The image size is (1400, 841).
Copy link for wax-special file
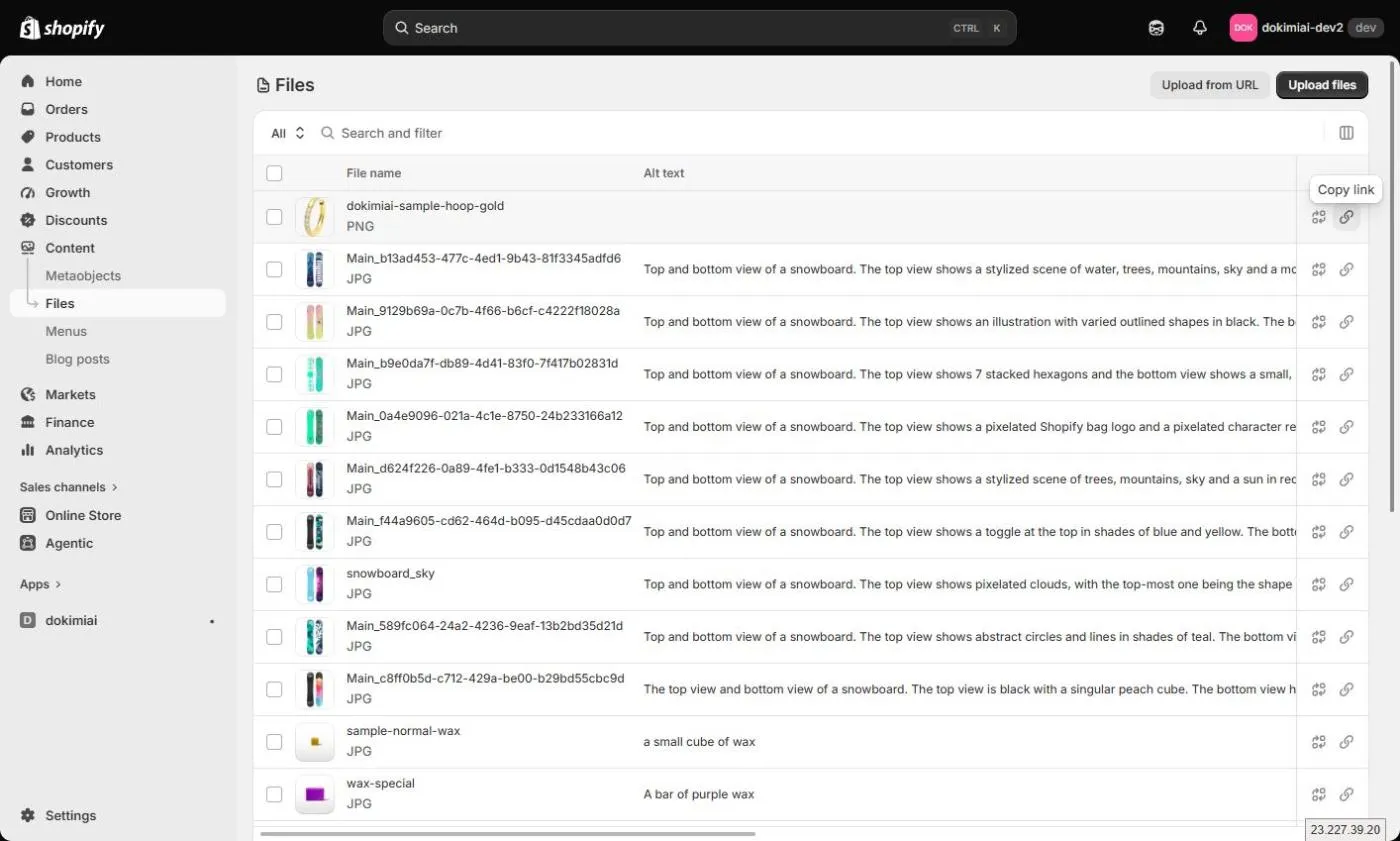pos(1346,794)
